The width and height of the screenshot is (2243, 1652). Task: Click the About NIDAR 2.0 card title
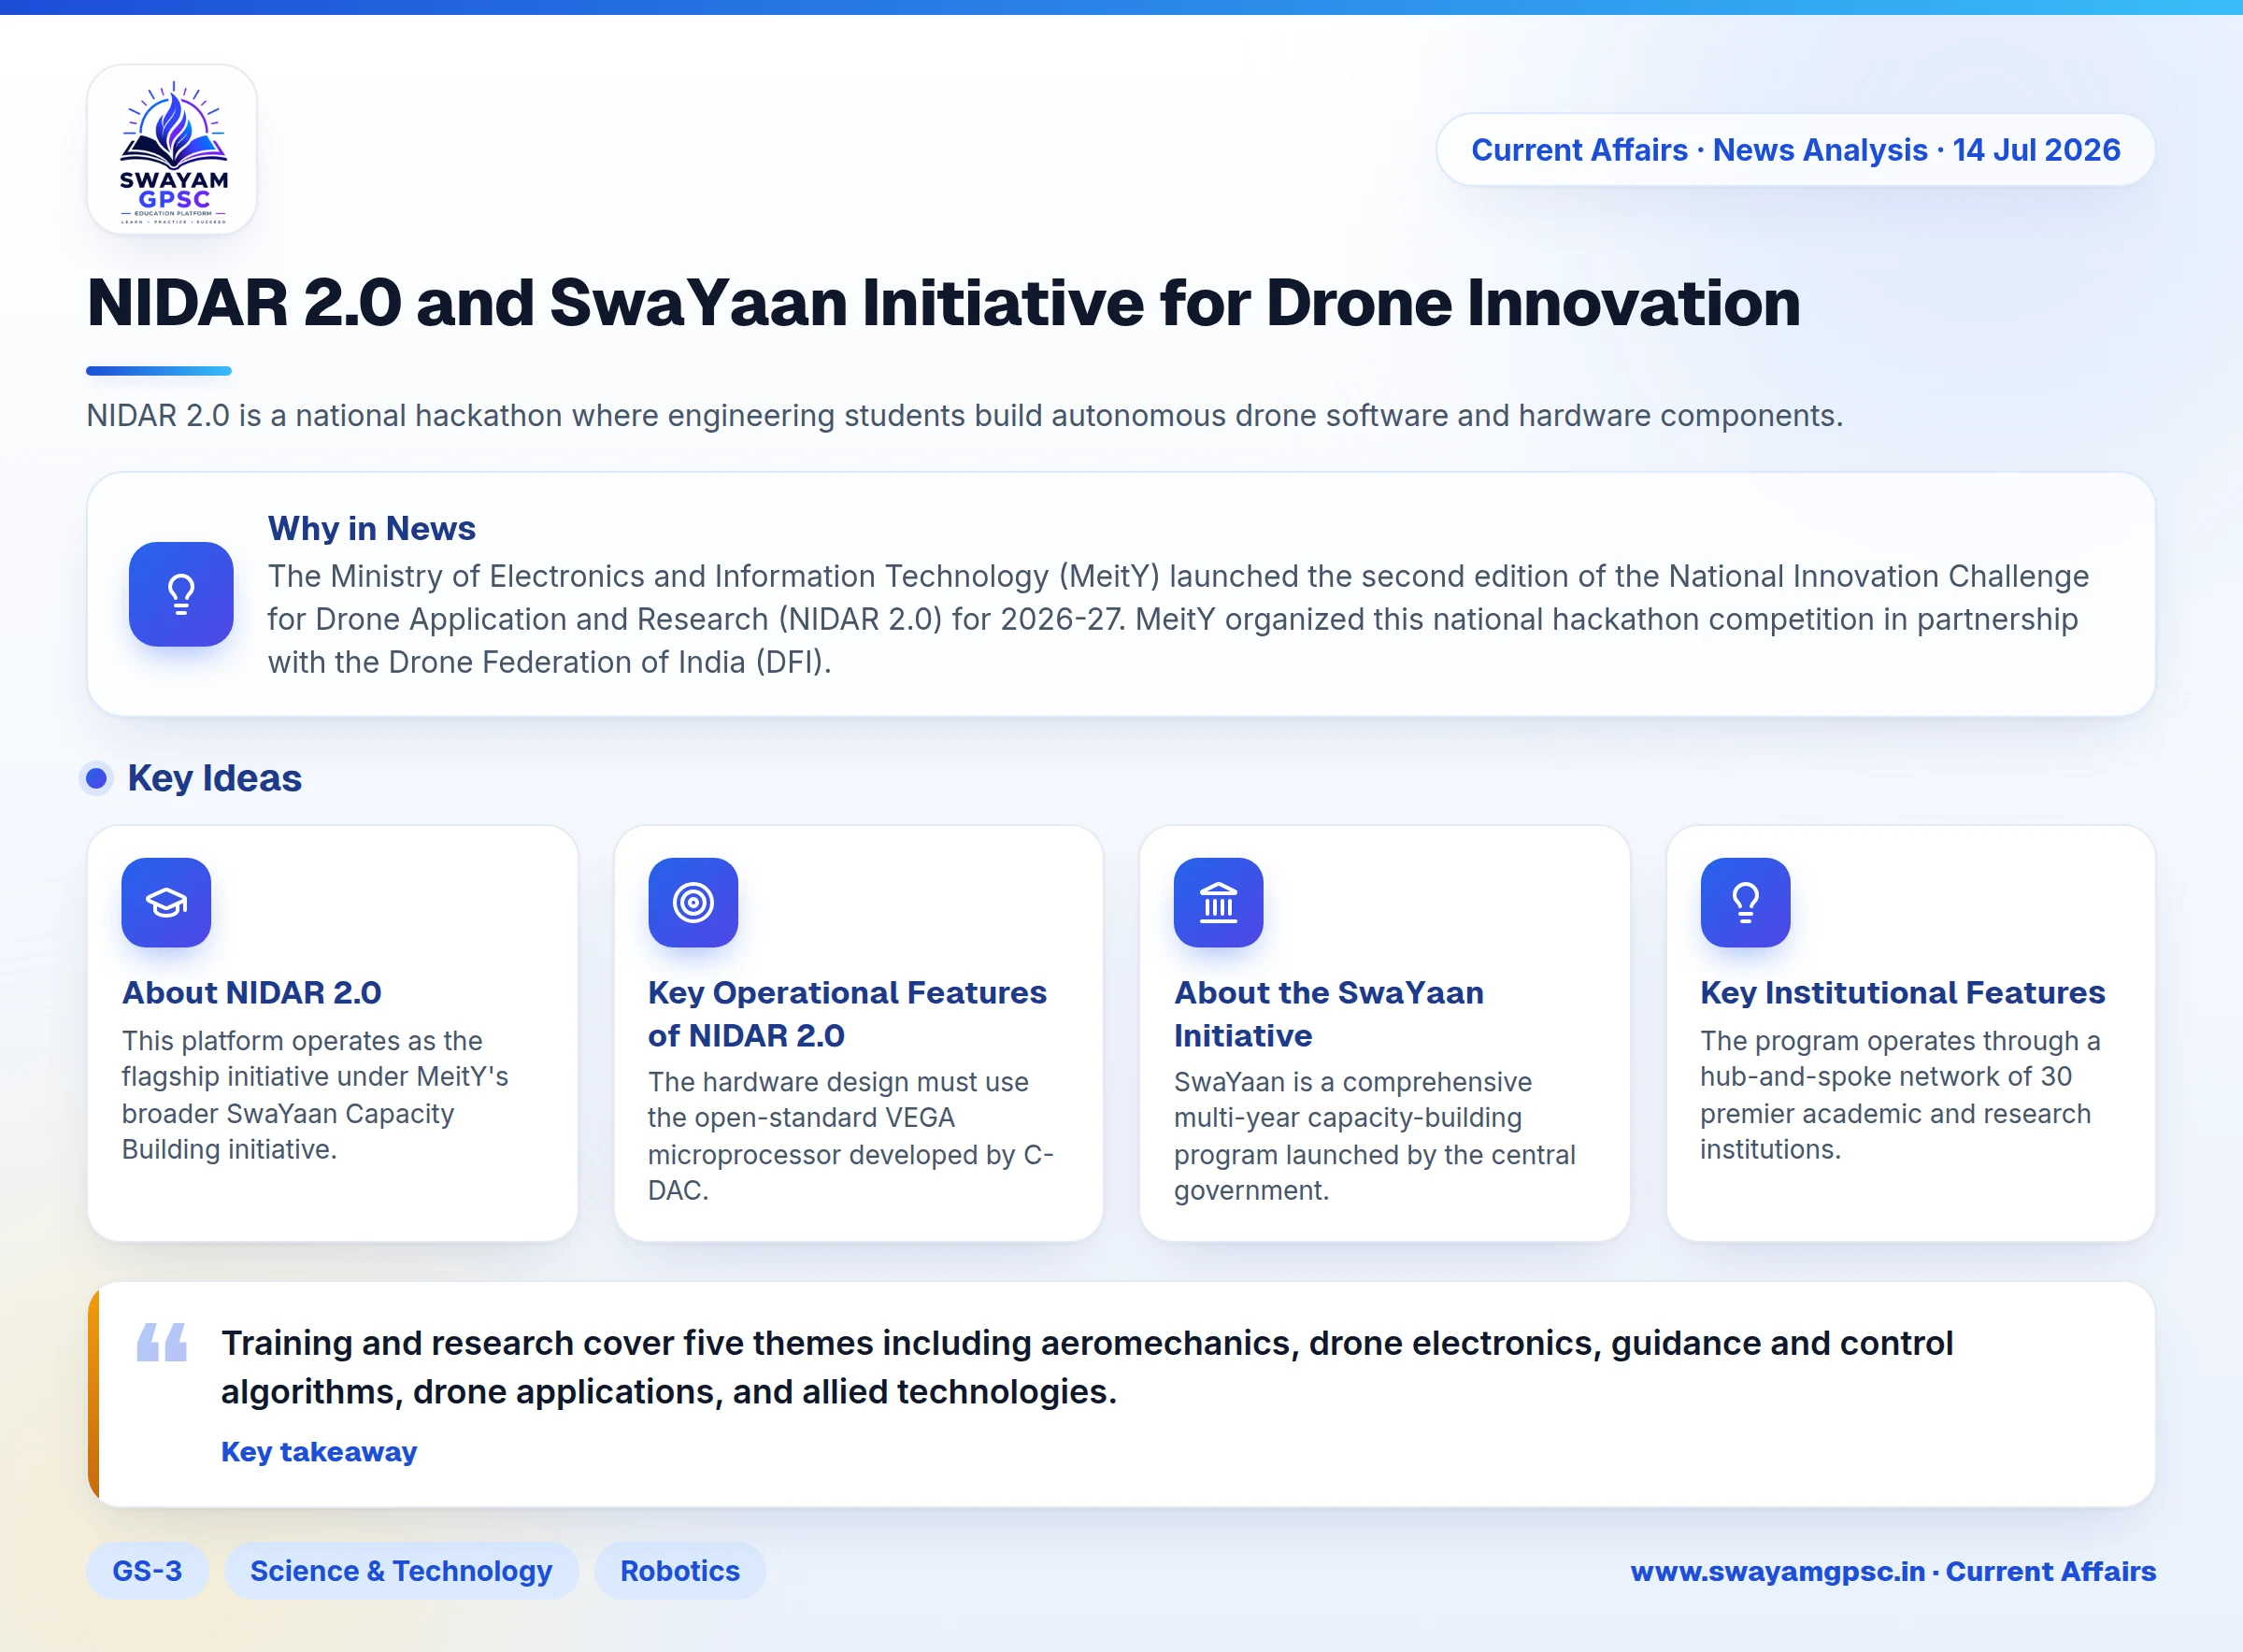point(251,992)
